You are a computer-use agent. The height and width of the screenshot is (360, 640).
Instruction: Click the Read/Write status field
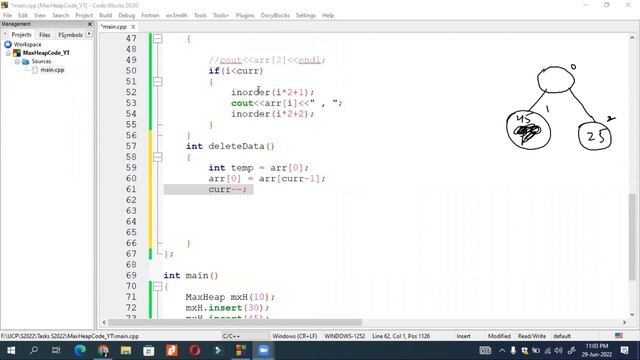(532, 336)
